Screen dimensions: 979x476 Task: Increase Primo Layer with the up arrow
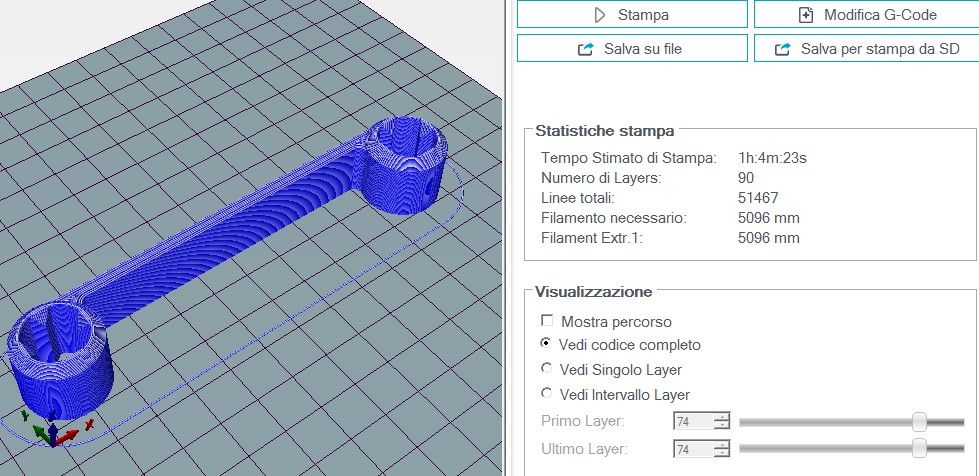tap(722, 417)
